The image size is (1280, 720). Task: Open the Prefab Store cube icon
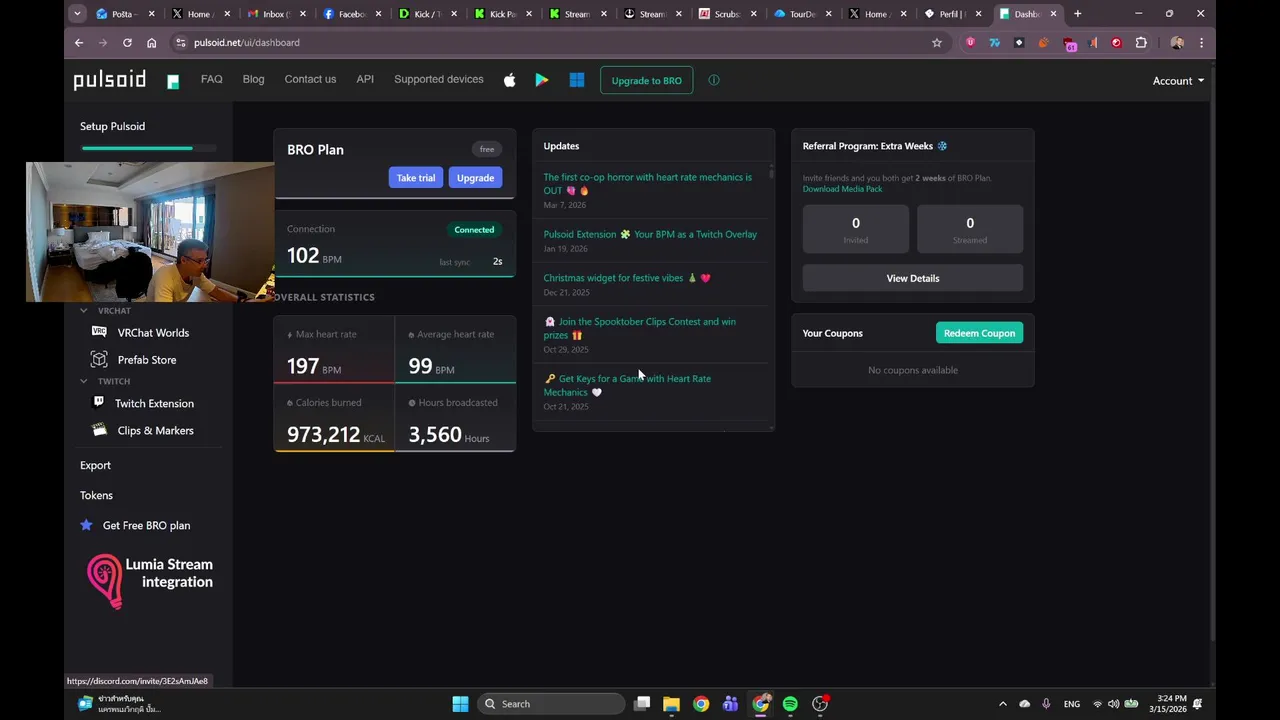99,359
